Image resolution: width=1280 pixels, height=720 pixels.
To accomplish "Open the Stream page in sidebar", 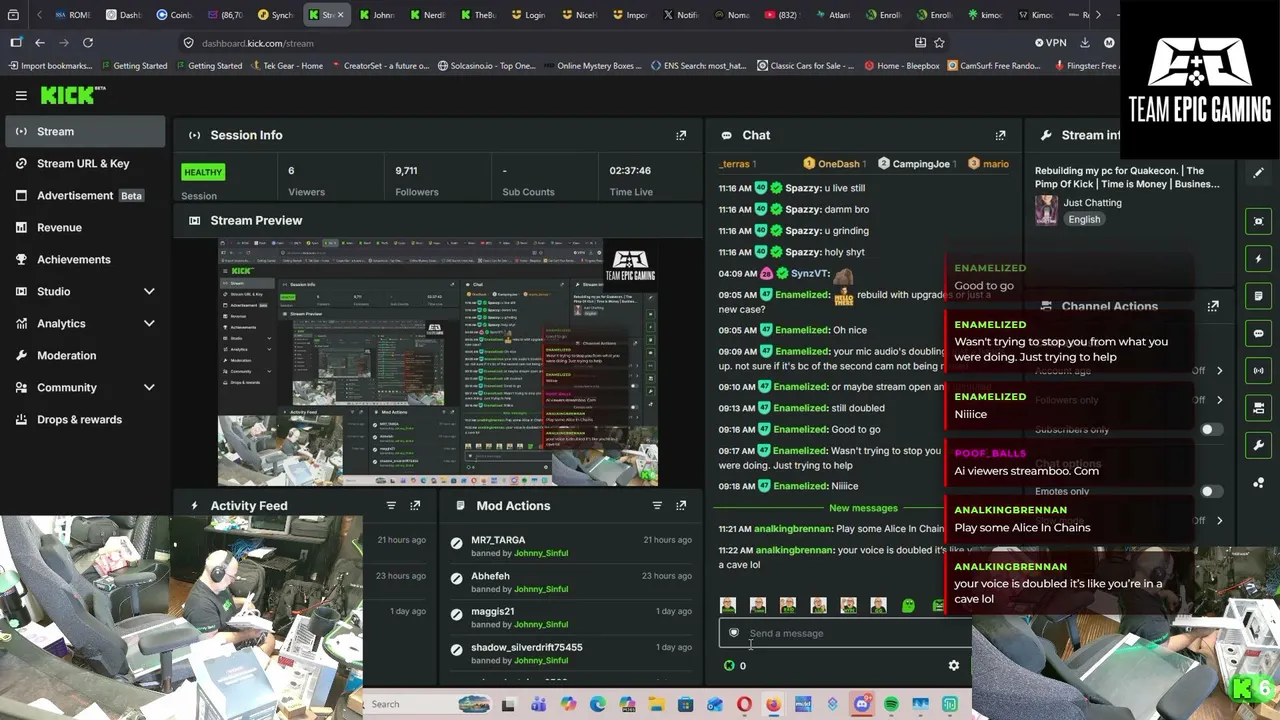I will click(x=85, y=131).
